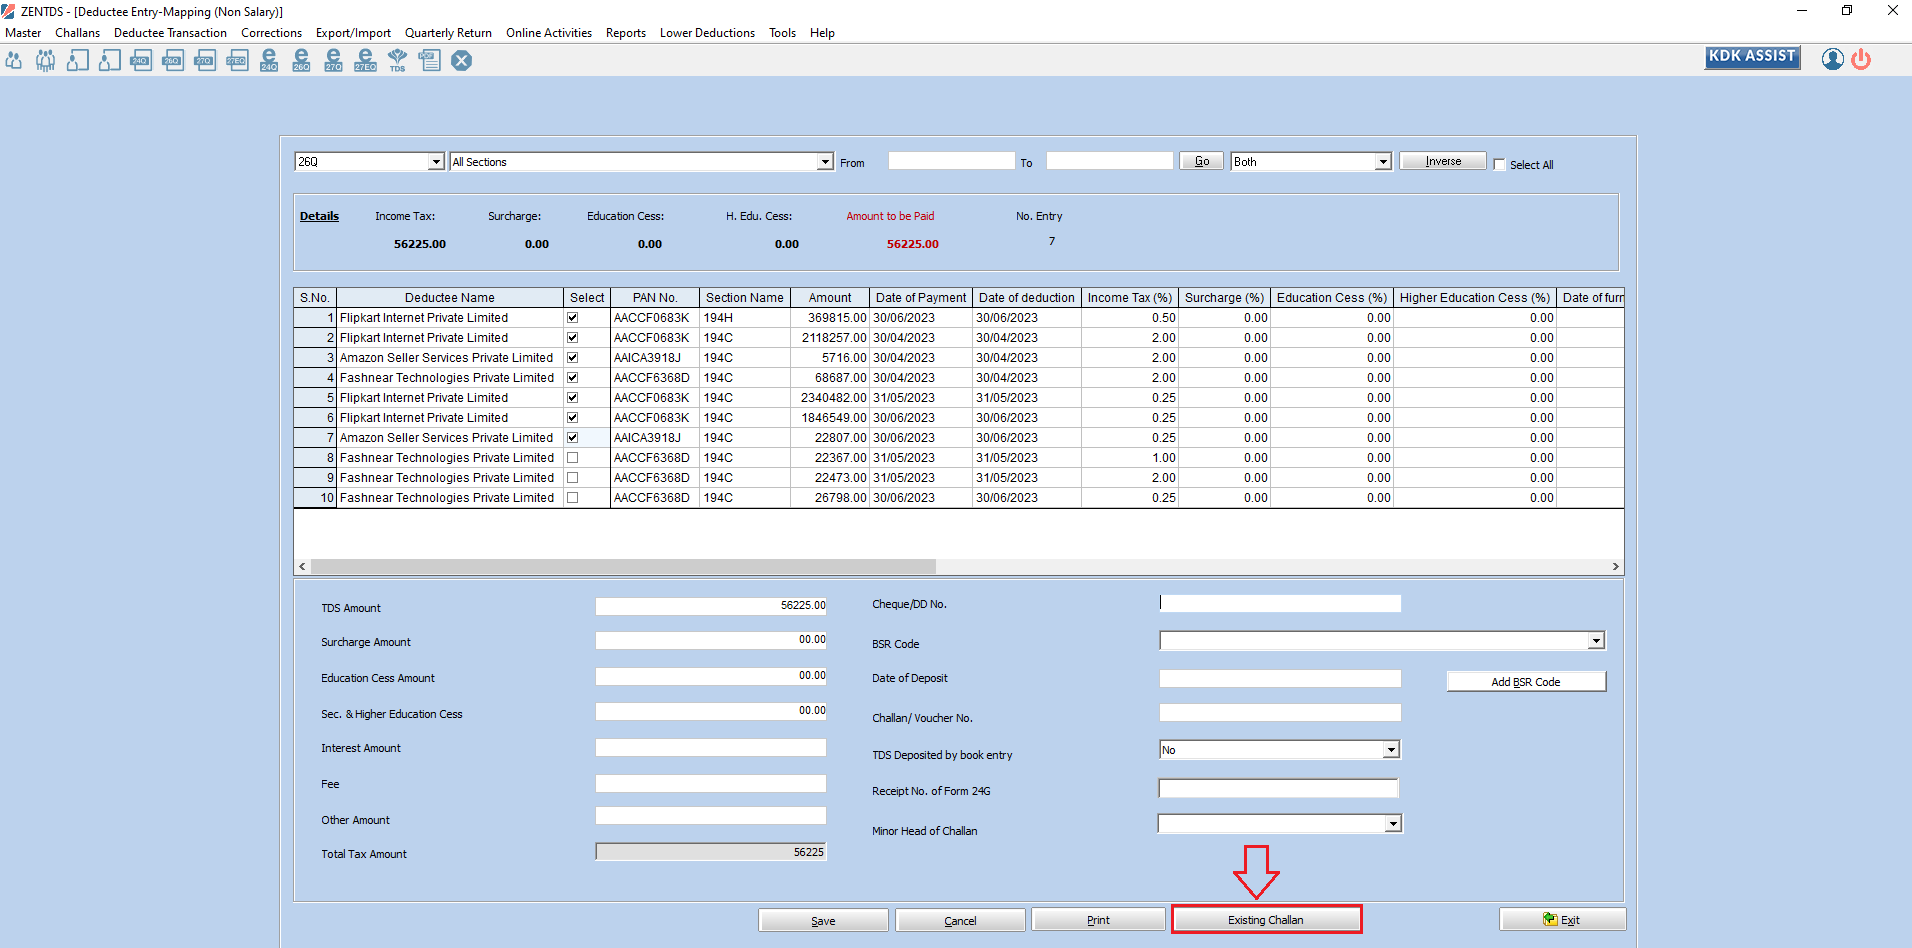Open the Export/Import menu
1912x948 pixels.
pyautogui.click(x=353, y=33)
